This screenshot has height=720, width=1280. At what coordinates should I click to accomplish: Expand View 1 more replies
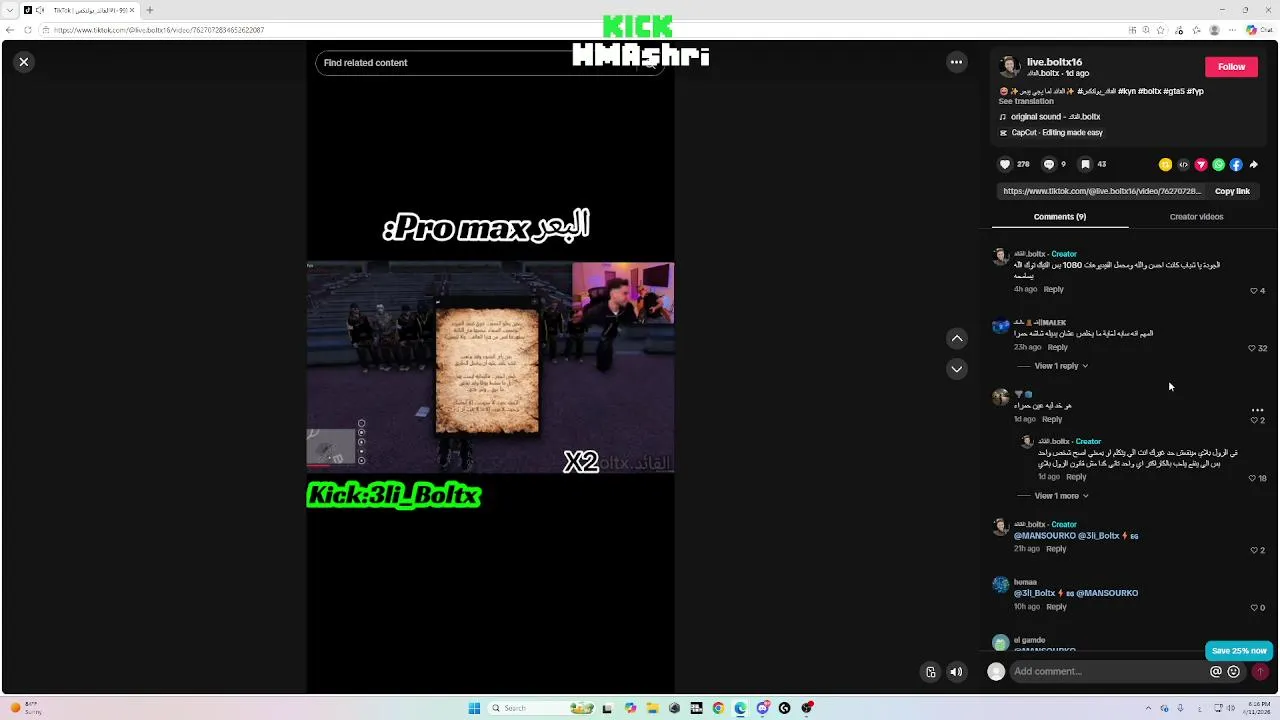point(1061,496)
